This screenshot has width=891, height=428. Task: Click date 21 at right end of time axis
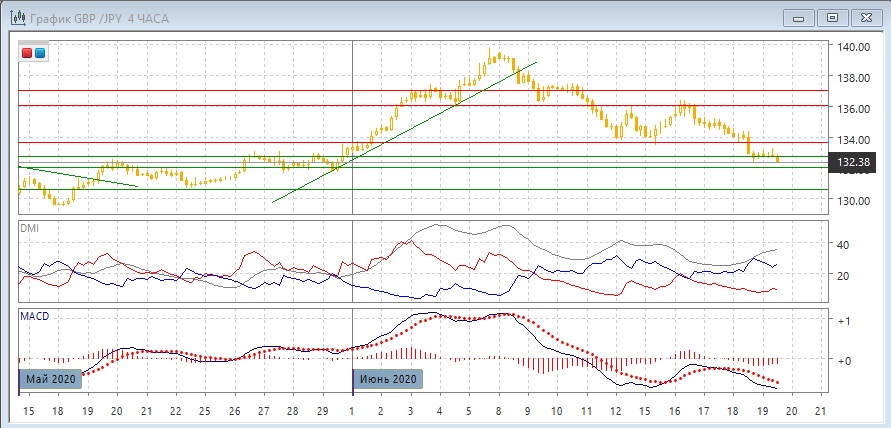(821, 412)
